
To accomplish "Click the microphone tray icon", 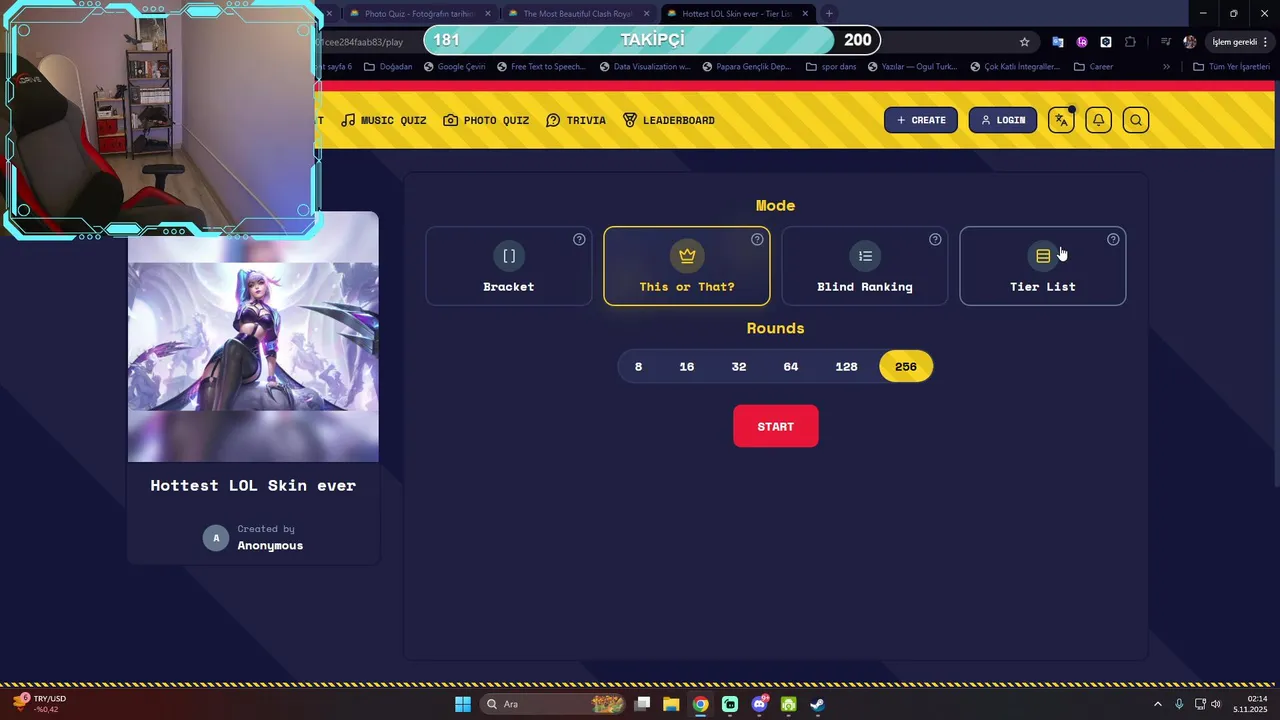I will [1179, 704].
